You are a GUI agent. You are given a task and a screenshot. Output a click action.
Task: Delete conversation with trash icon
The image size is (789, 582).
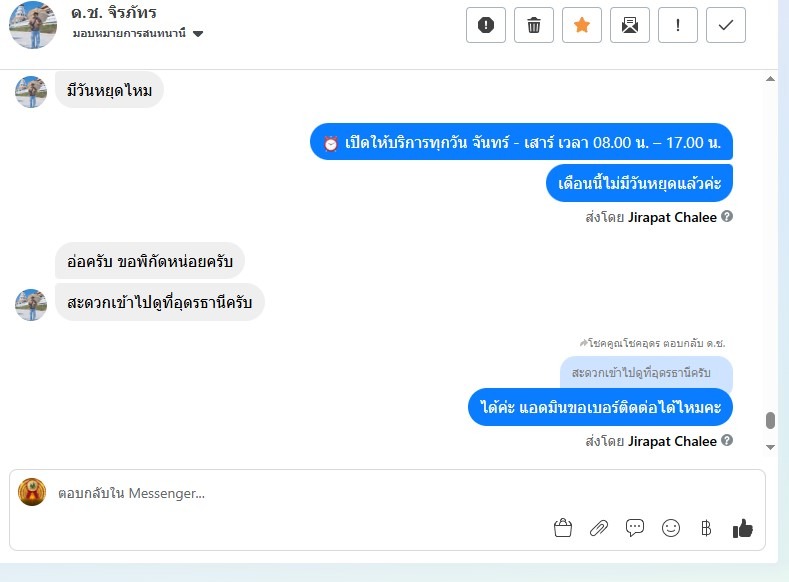click(x=534, y=25)
